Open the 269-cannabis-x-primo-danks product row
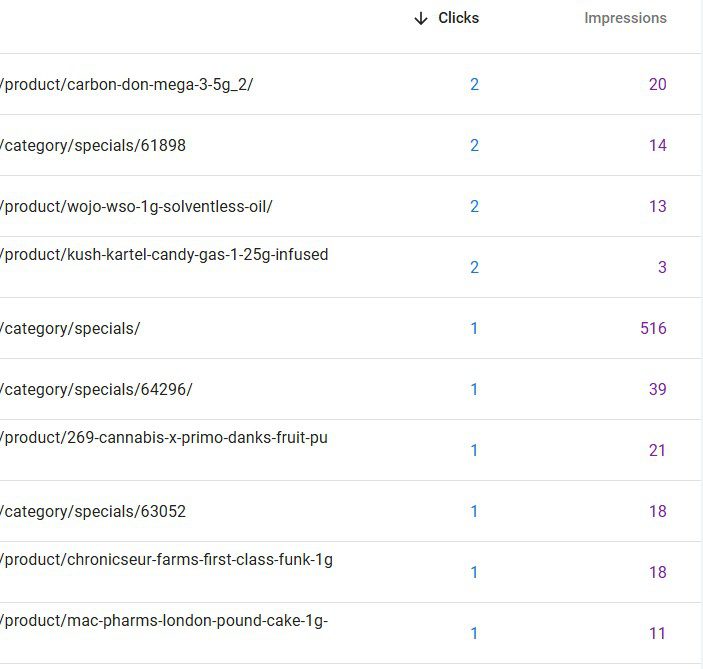703x669 pixels. 165,438
